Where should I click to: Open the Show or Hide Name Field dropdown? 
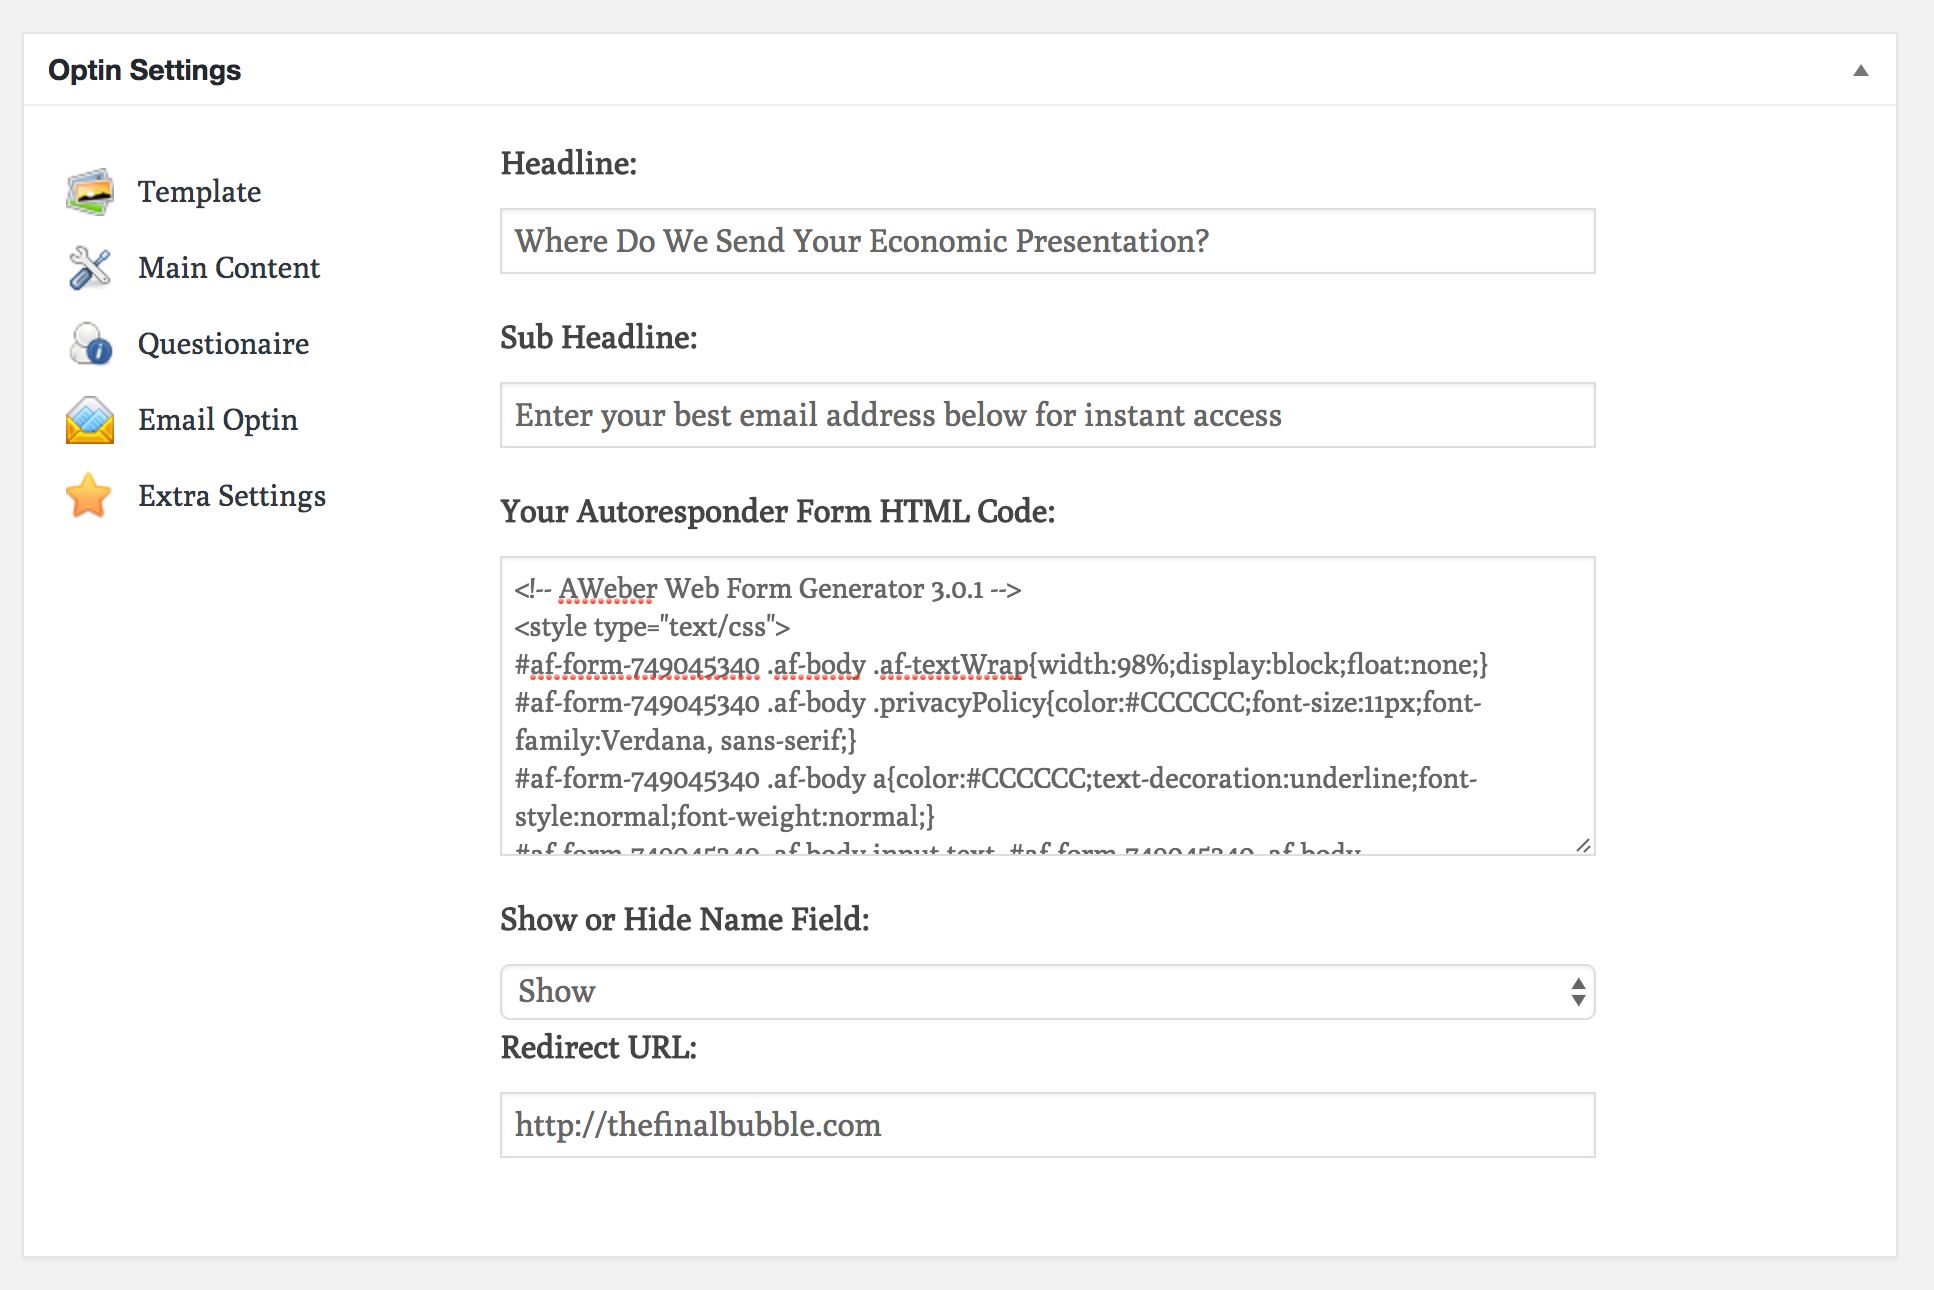click(x=1046, y=992)
